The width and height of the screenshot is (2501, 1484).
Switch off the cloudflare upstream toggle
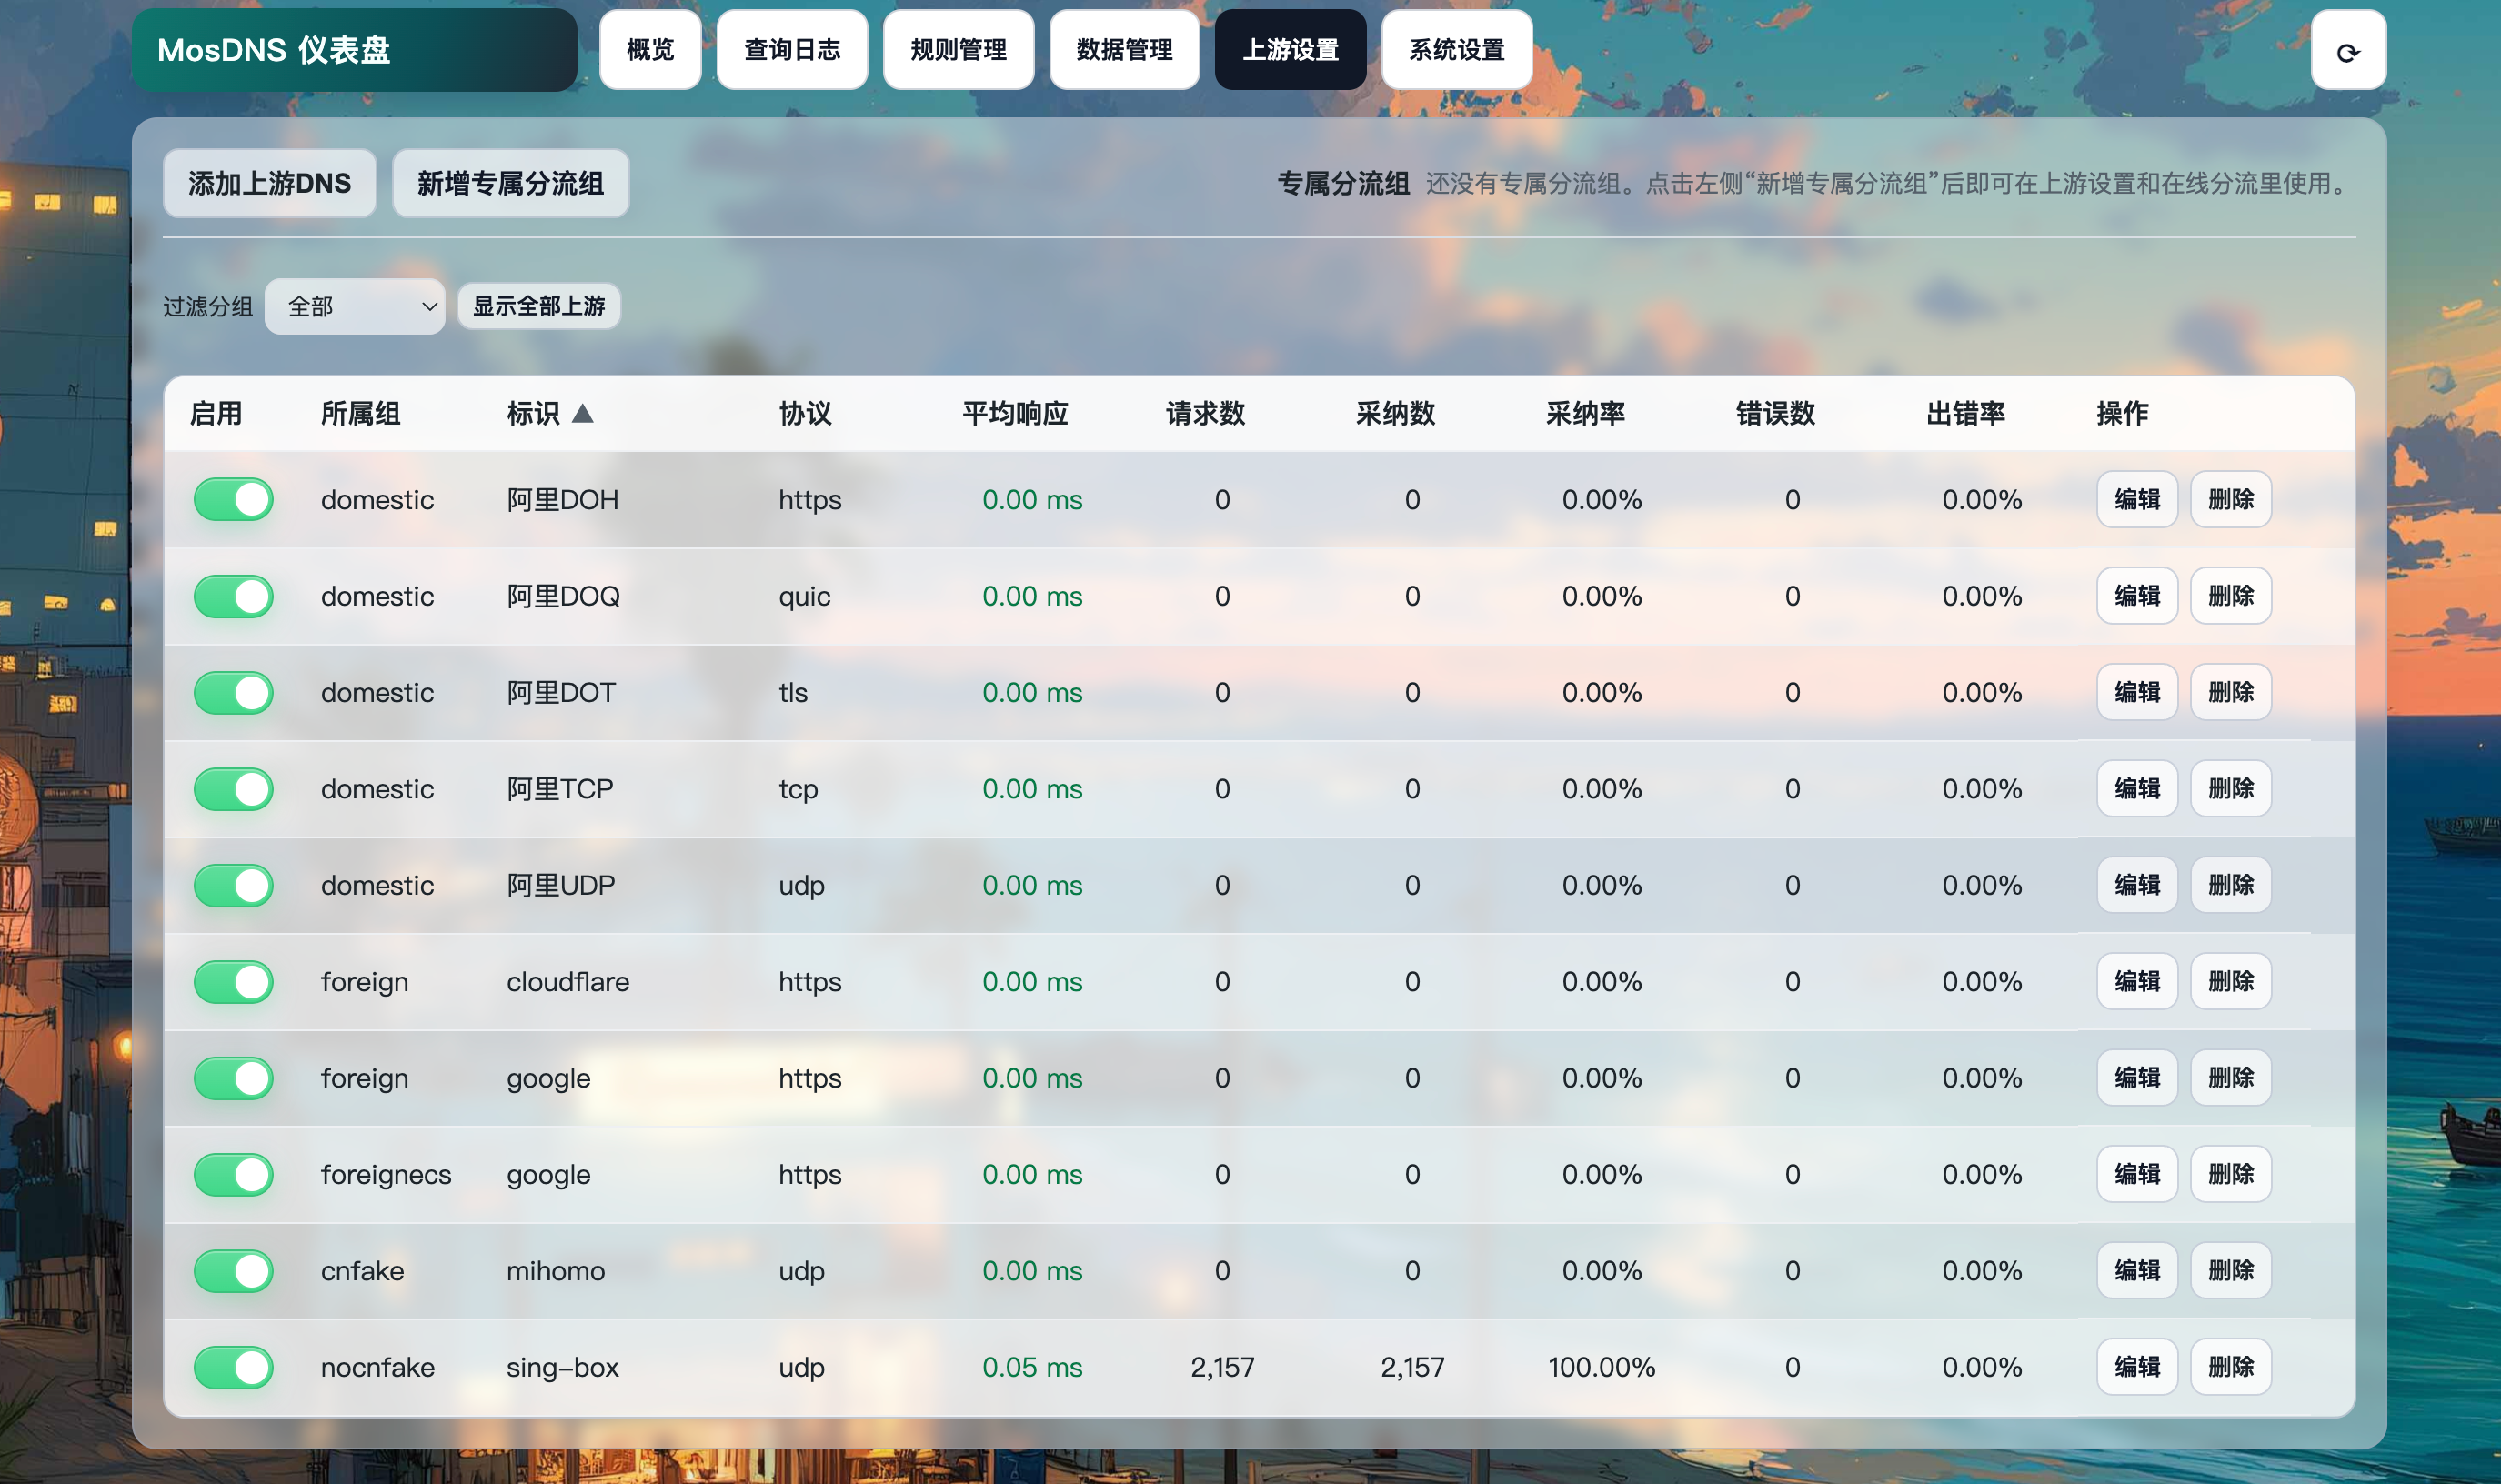point(234,982)
